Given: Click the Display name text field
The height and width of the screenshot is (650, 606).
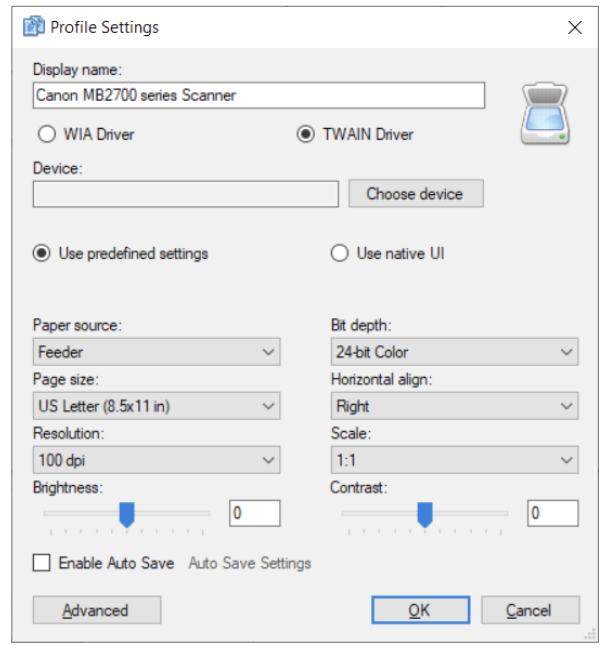Looking at the screenshot, I should point(258,96).
